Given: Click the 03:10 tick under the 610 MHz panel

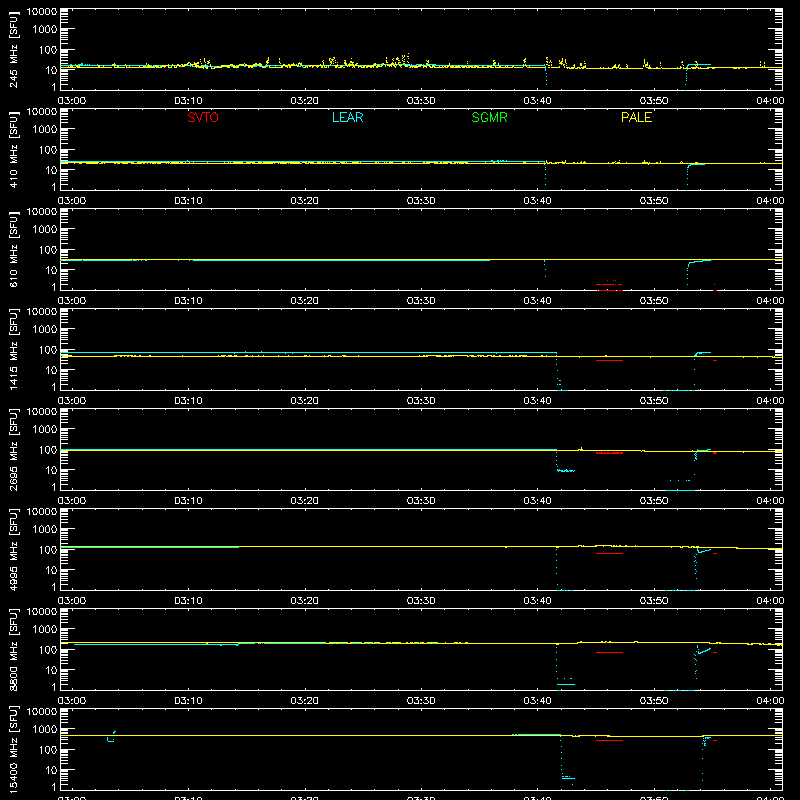Looking at the screenshot, I should pyautogui.click(x=188, y=301).
